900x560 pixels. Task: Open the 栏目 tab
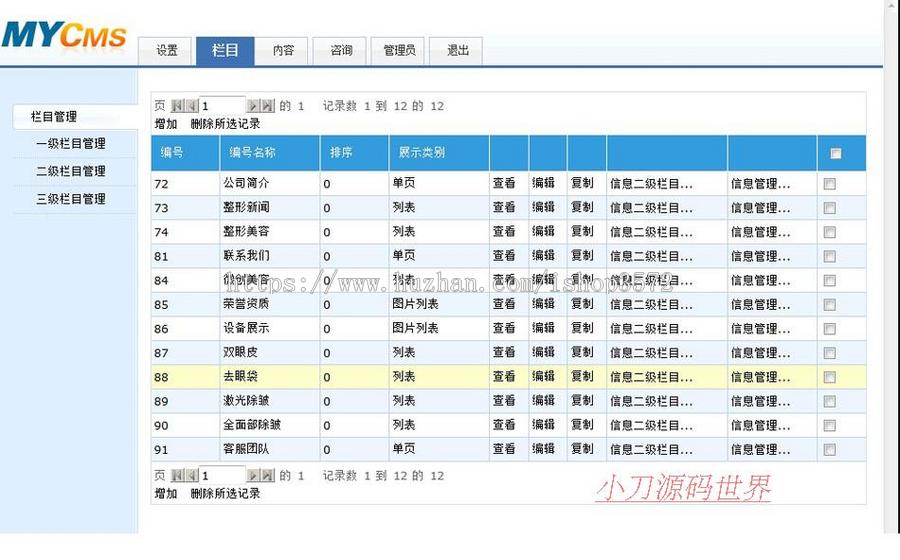225,50
